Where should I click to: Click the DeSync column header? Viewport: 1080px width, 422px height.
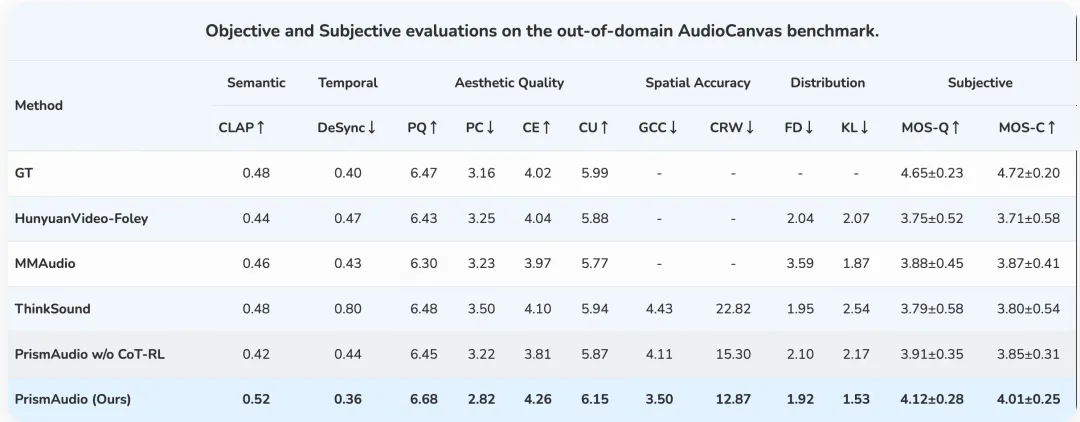pyautogui.click(x=347, y=128)
